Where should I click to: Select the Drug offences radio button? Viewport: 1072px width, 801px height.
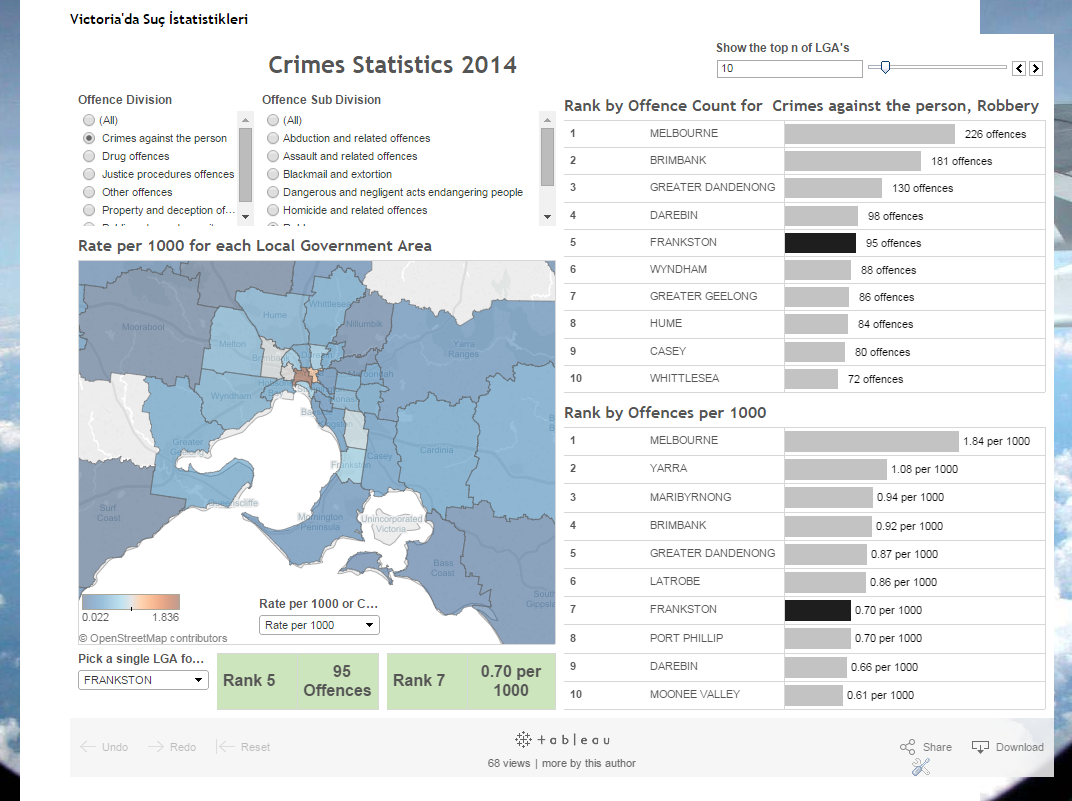(87, 156)
